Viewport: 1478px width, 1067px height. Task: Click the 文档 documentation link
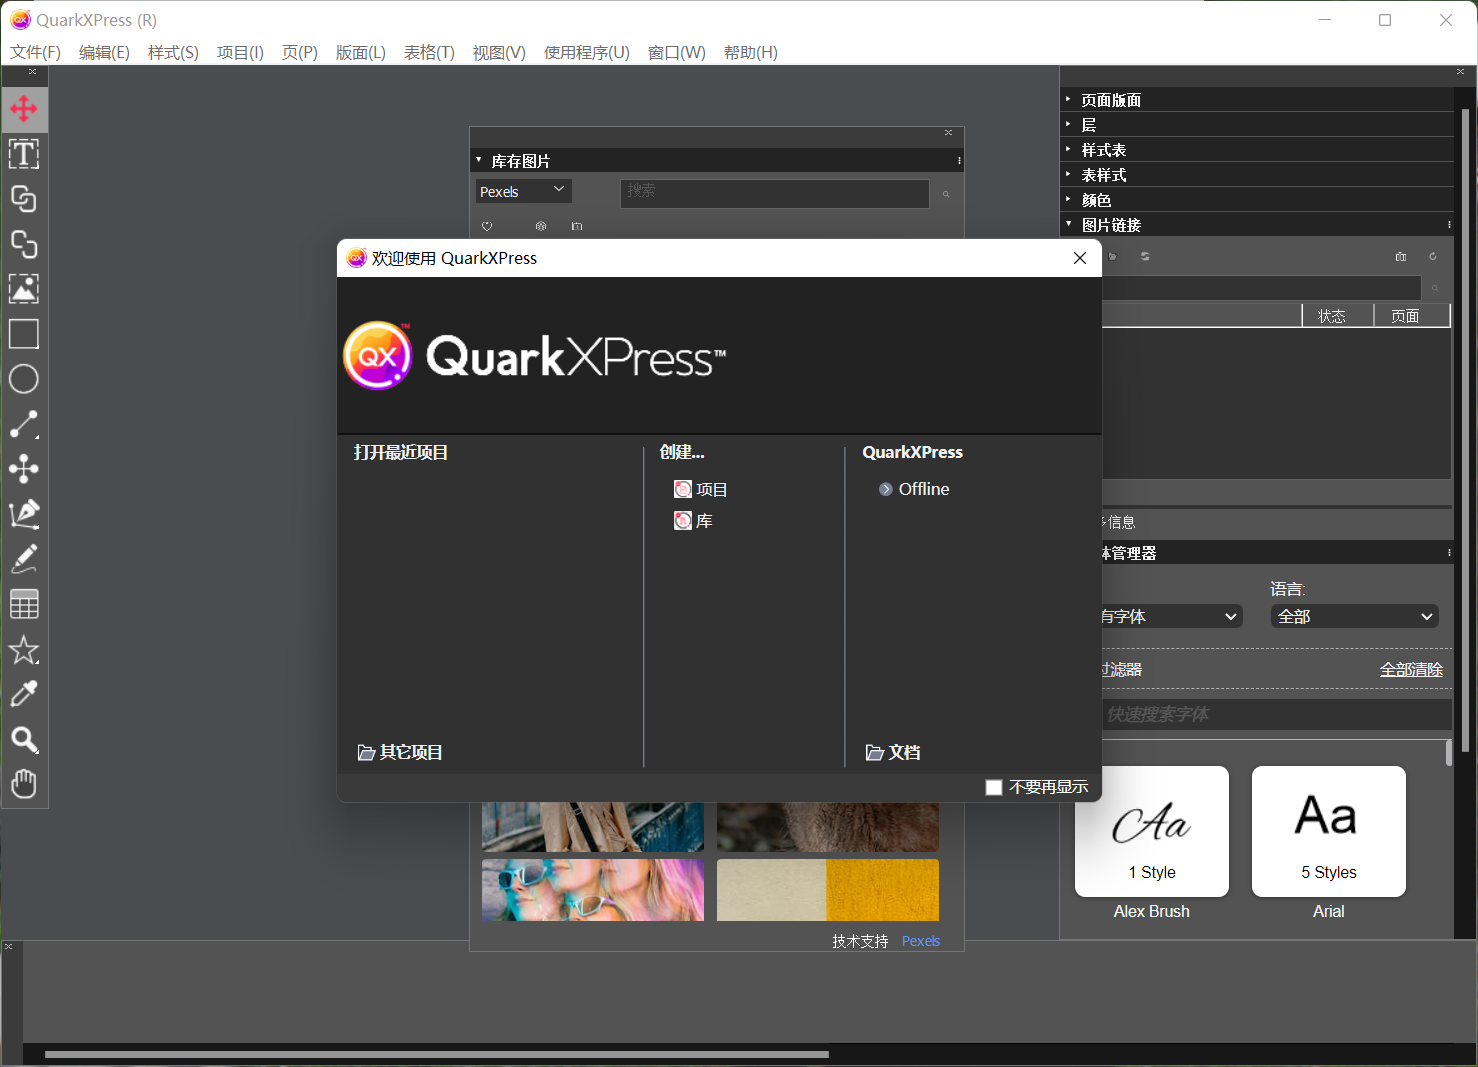(x=893, y=752)
